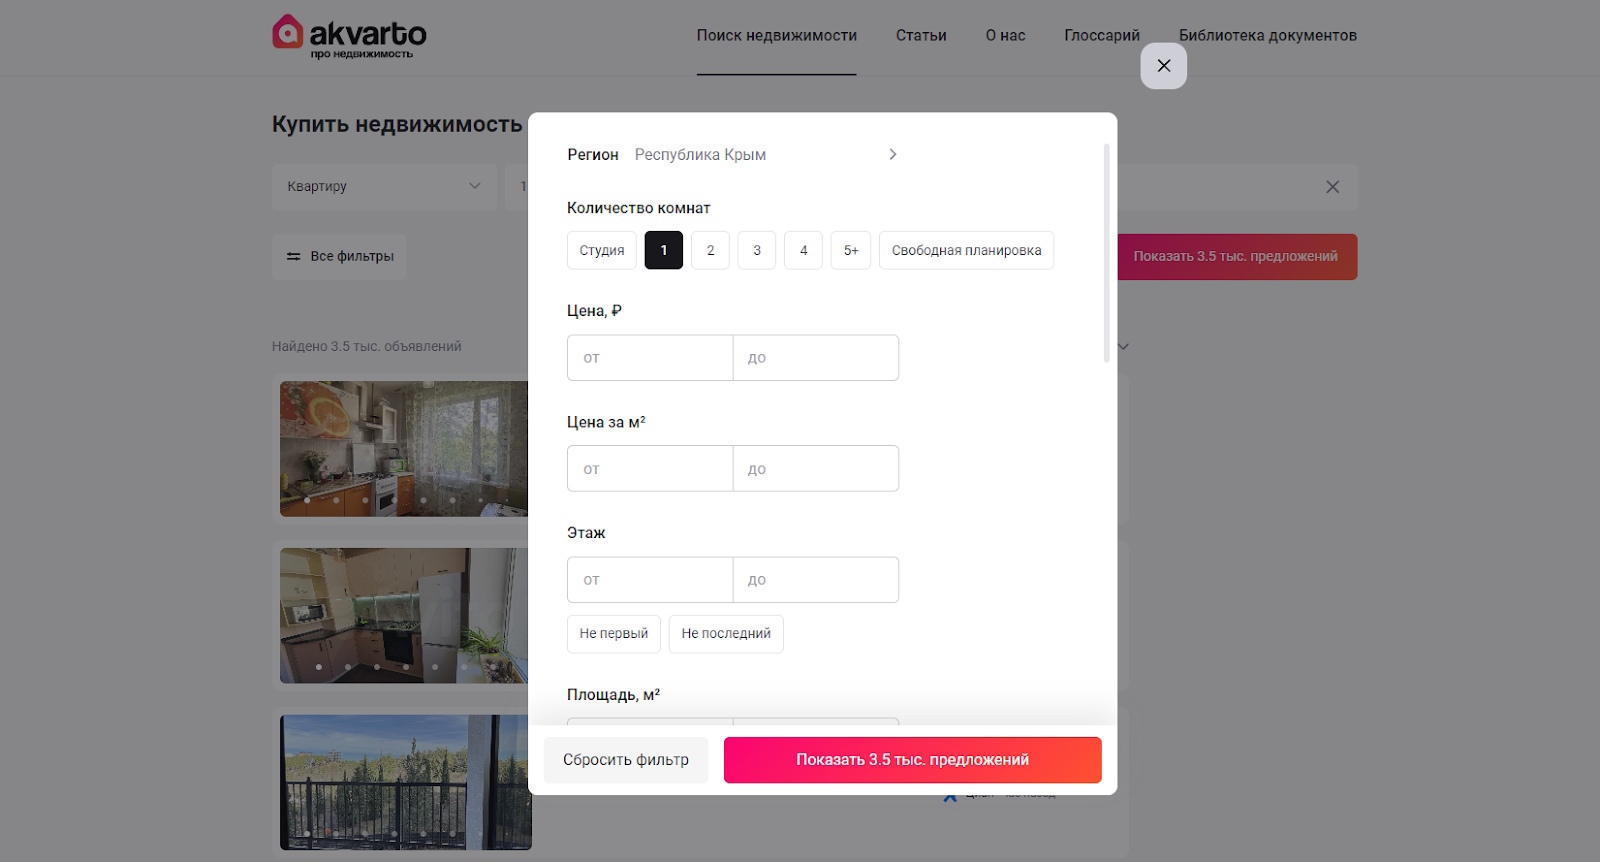The width and height of the screenshot is (1600, 862).
Task: Open the third listing's balcony view photo
Action: coord(404,782)
